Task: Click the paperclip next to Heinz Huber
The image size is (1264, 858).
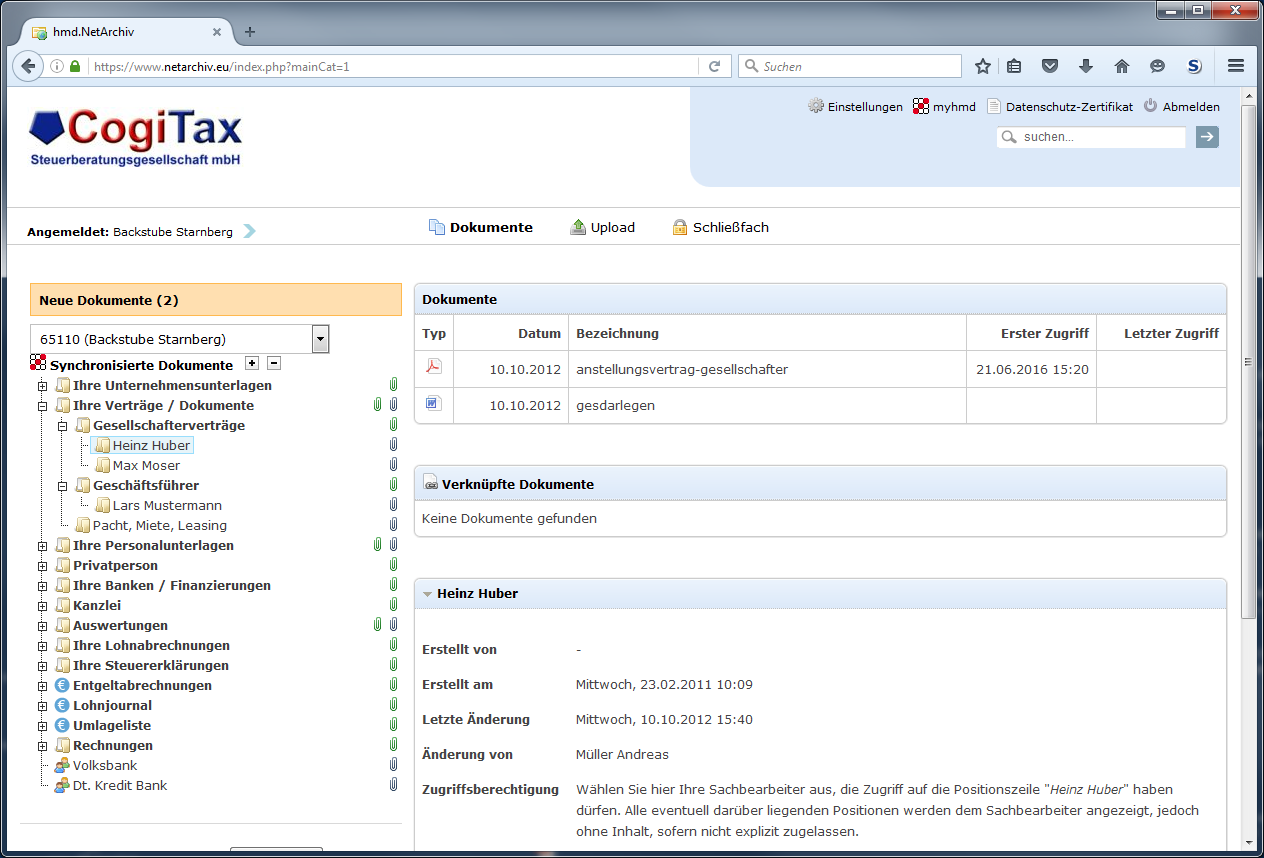Action: pyautogui.click(x=393, y=445)
